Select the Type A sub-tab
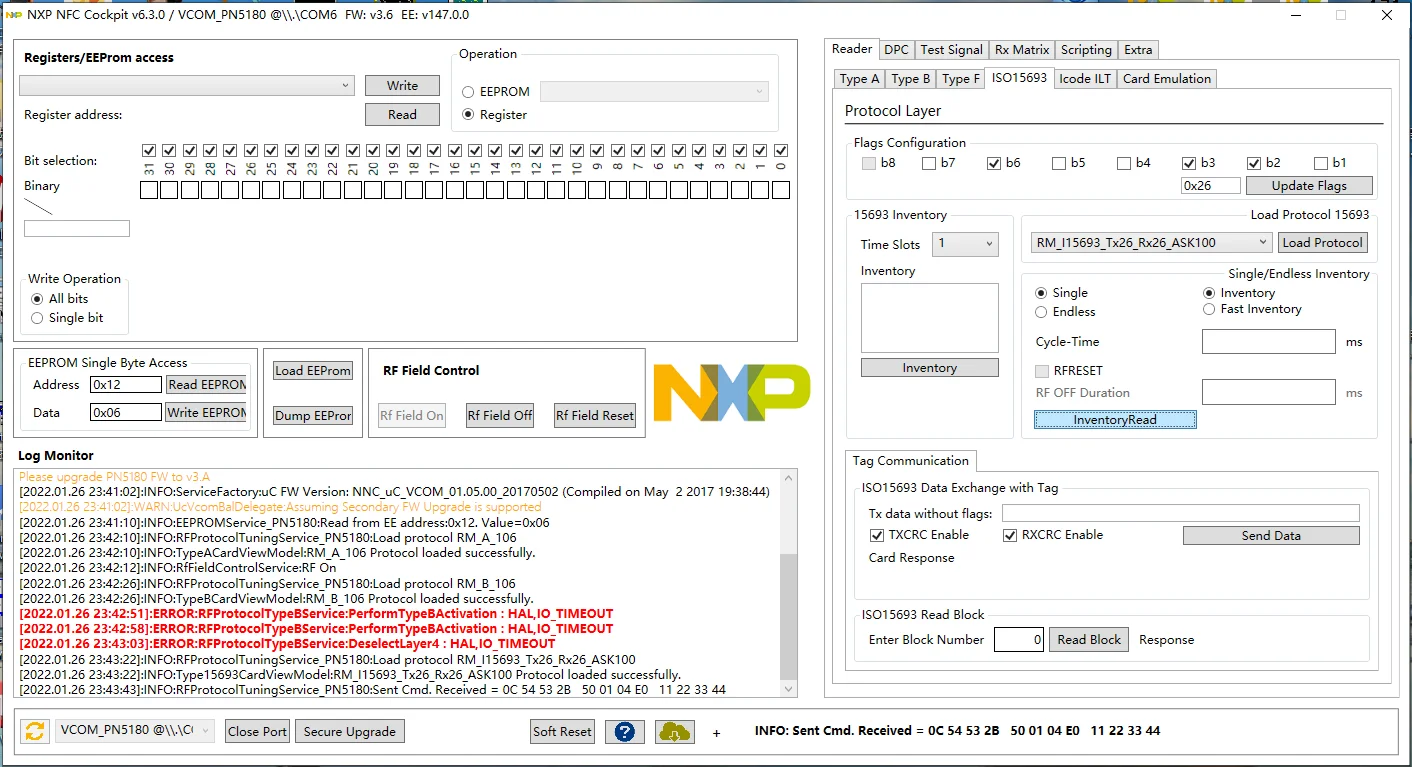Image resolution: width=1412 pixels, height=767 pixels. 859,79
